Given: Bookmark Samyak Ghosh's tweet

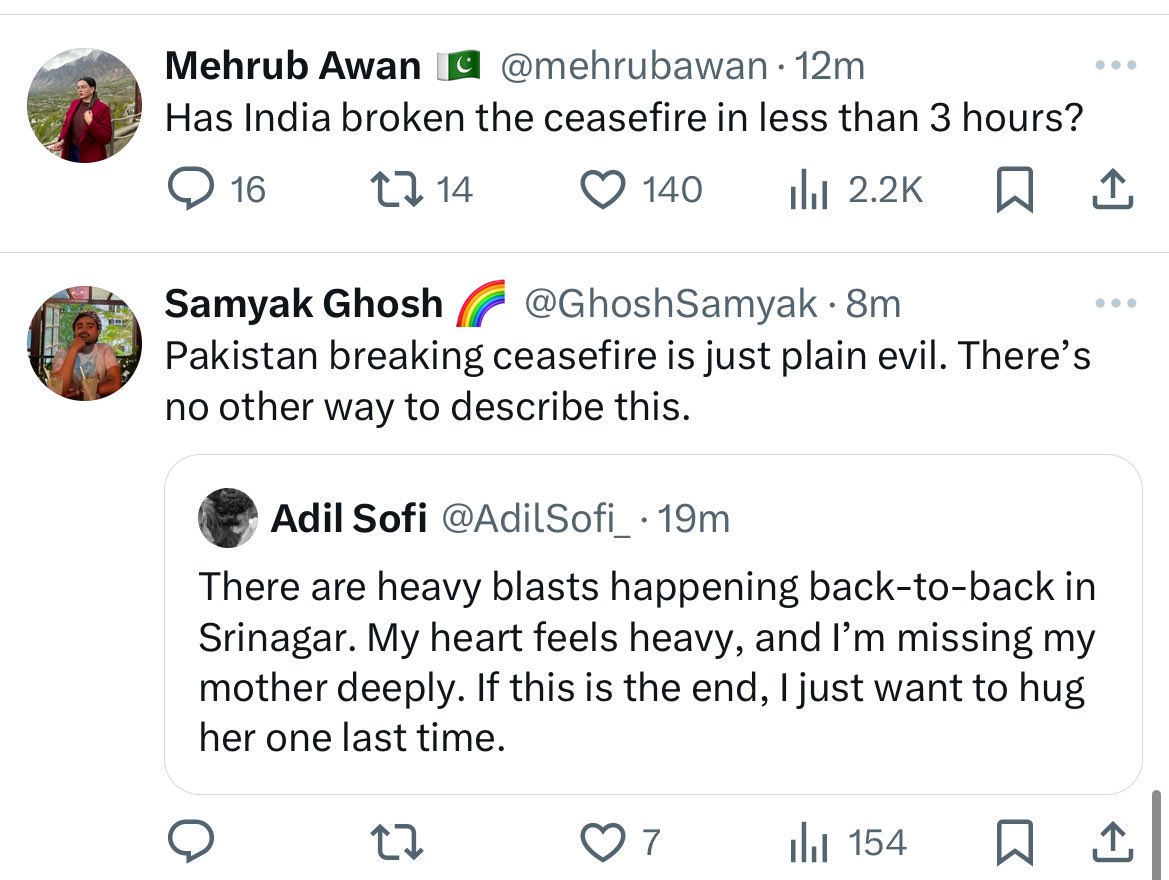Looking at the screenshot, I should point(1015,842).
